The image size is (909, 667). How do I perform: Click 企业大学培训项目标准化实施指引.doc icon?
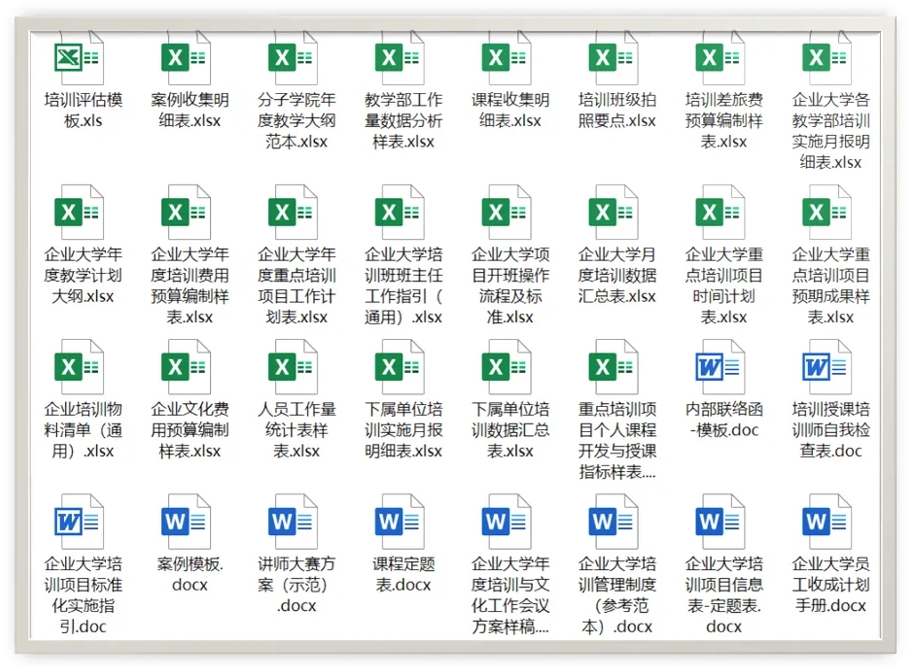(79, 522)
